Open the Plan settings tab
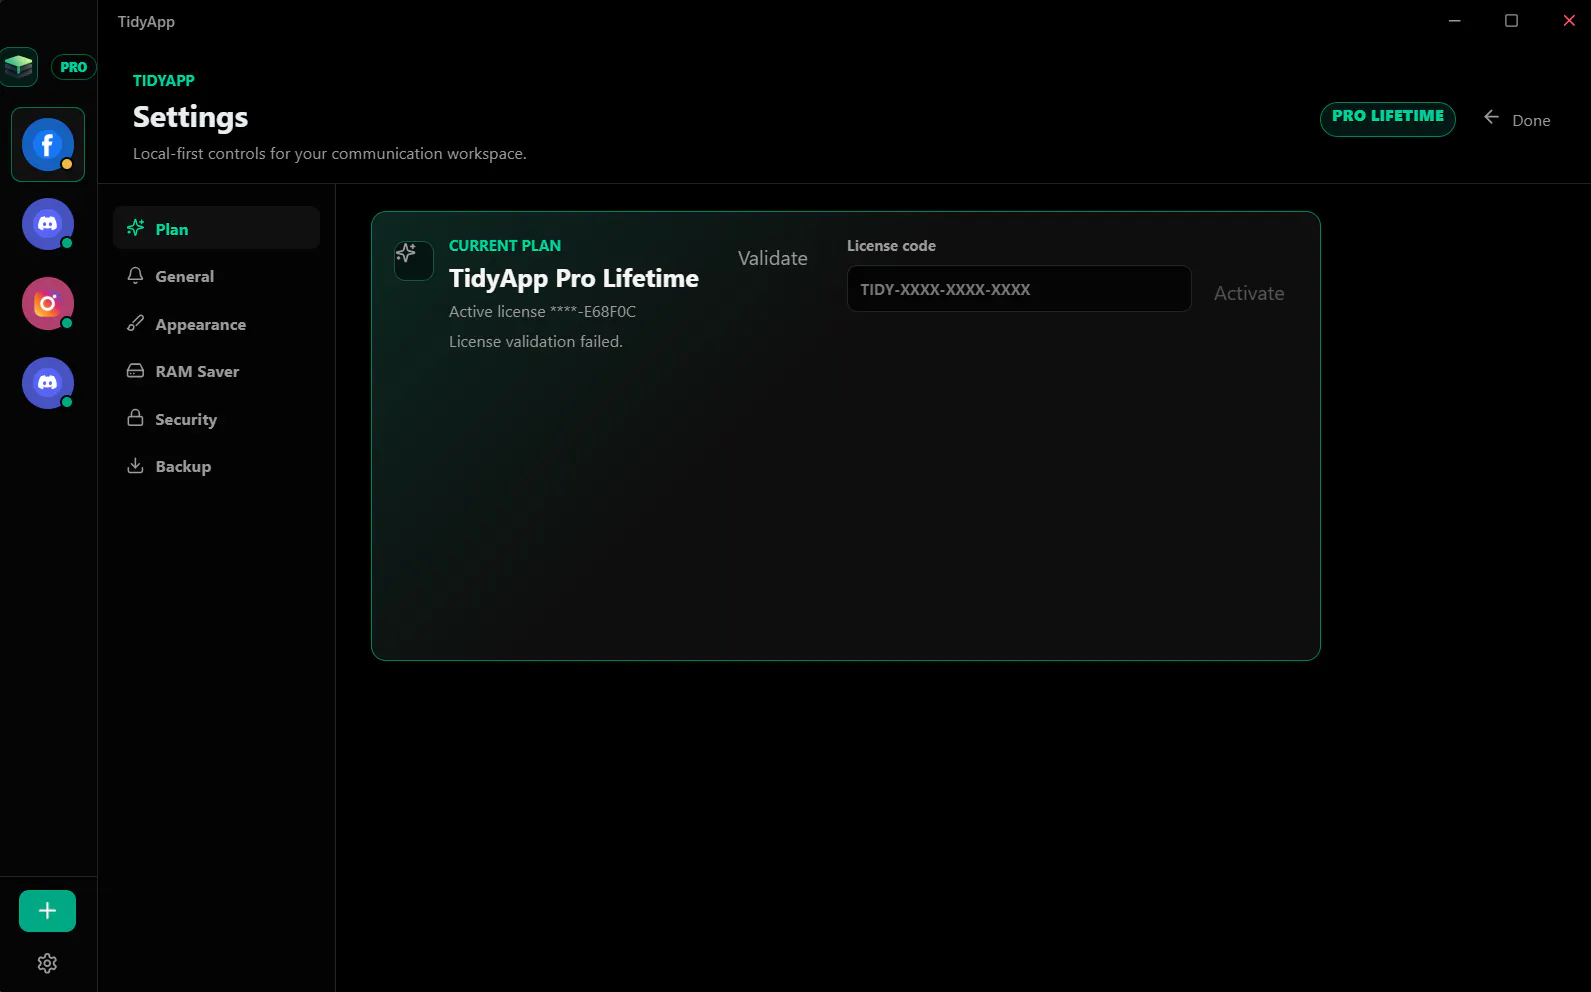The height and width of the screenshot is (992, 1591). (216, 229)
